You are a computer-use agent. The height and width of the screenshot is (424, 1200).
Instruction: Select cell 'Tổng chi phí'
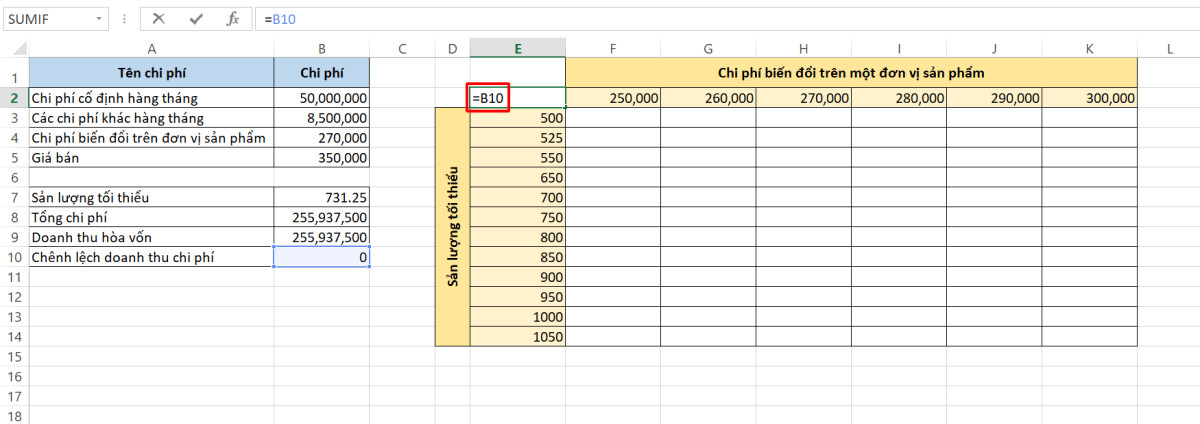pos(151,217)
